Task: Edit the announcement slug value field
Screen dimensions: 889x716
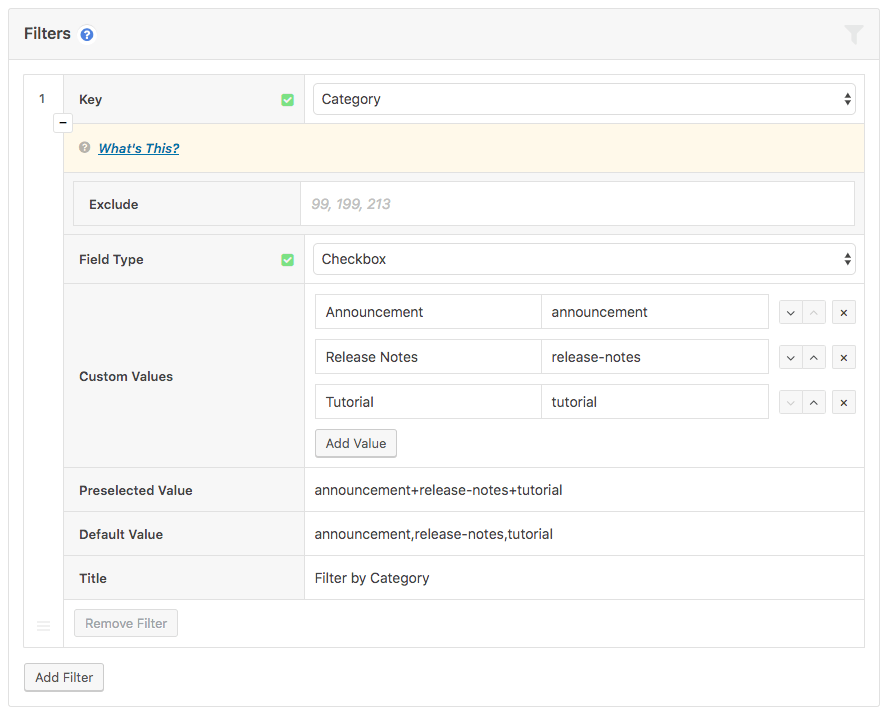Action: click(655, 312)
